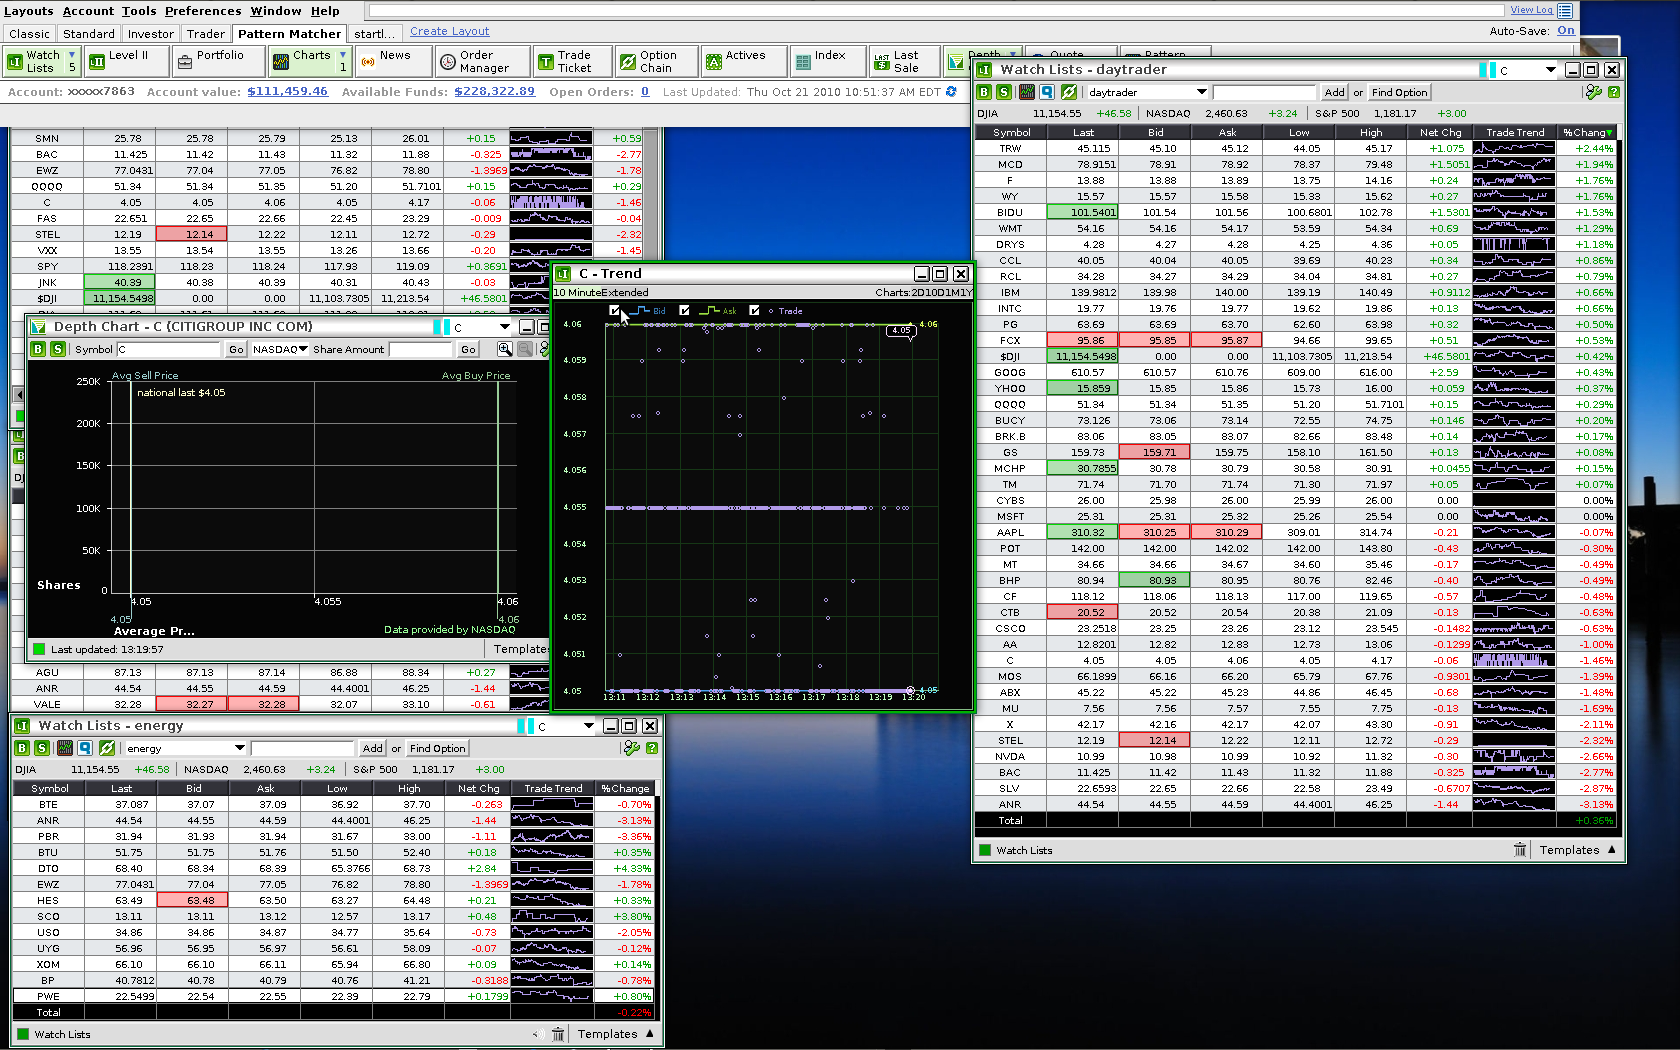This screenshot has width=1680, height=1050.
Task: Open the Index tool
Action: click(x=828, y=62)
